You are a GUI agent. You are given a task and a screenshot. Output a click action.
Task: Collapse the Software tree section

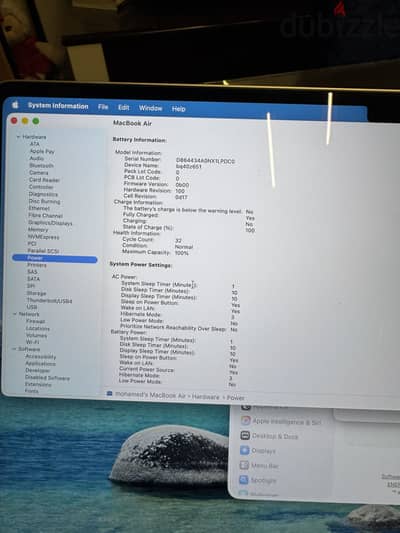click(14, 349)
